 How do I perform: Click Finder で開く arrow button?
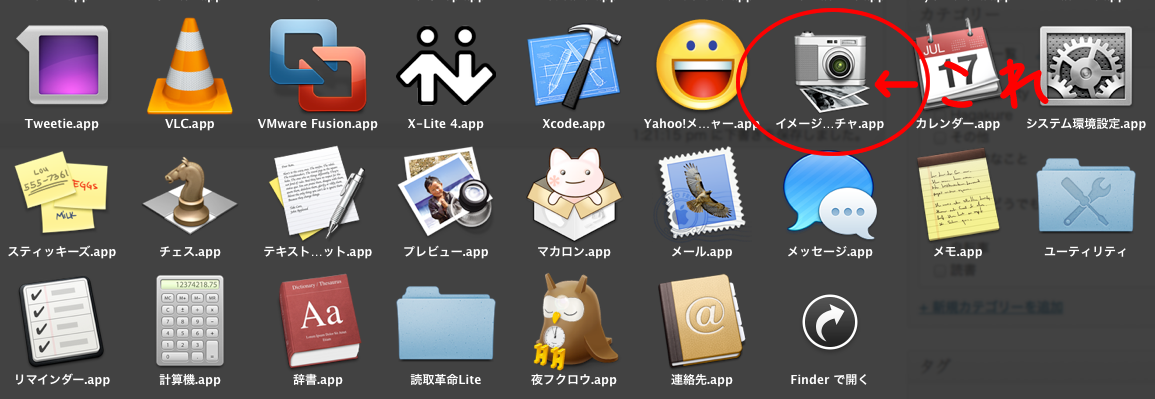coord(829,321)
